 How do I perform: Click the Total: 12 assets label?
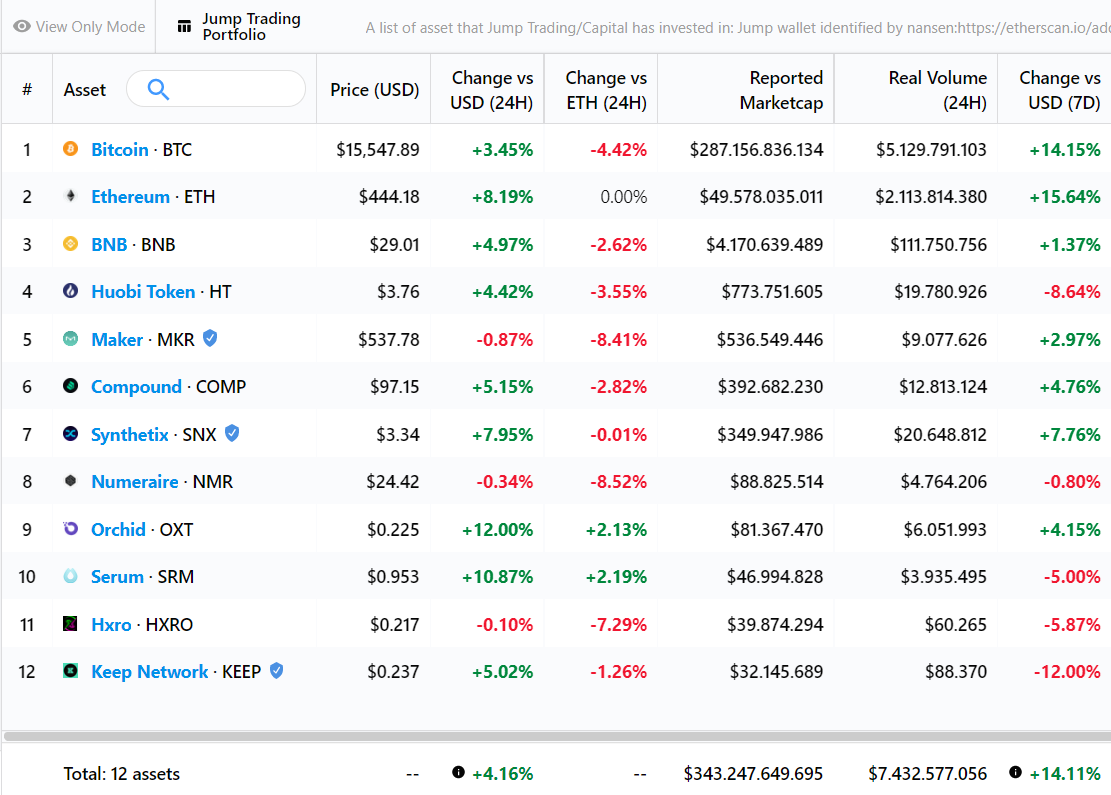pos(122,774)
